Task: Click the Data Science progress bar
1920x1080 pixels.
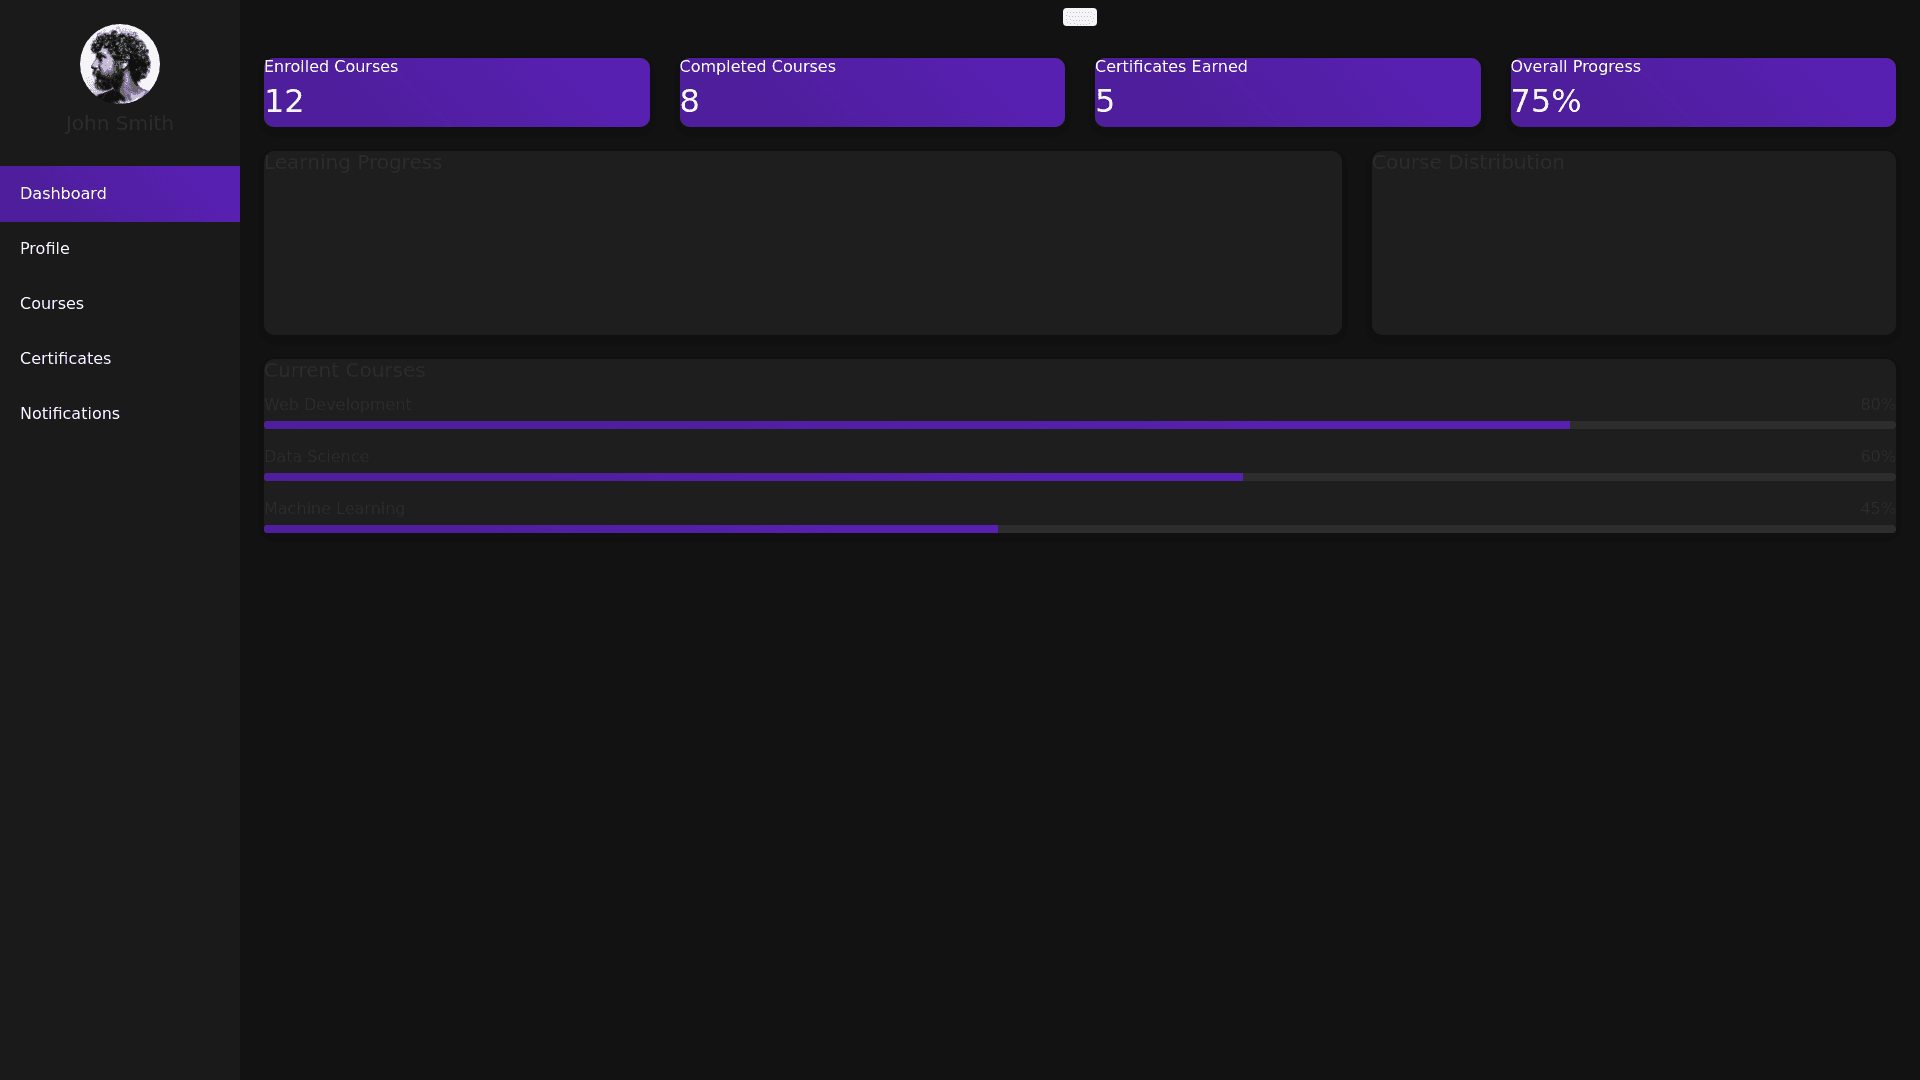Action: 1079,478
